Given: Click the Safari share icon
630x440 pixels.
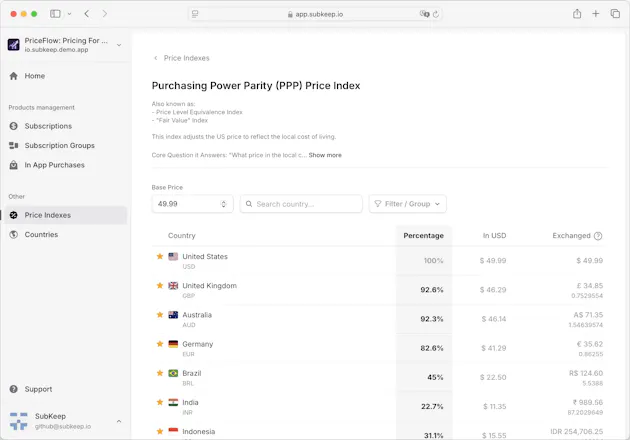Looking at the screenshot, I should [577, 14].
